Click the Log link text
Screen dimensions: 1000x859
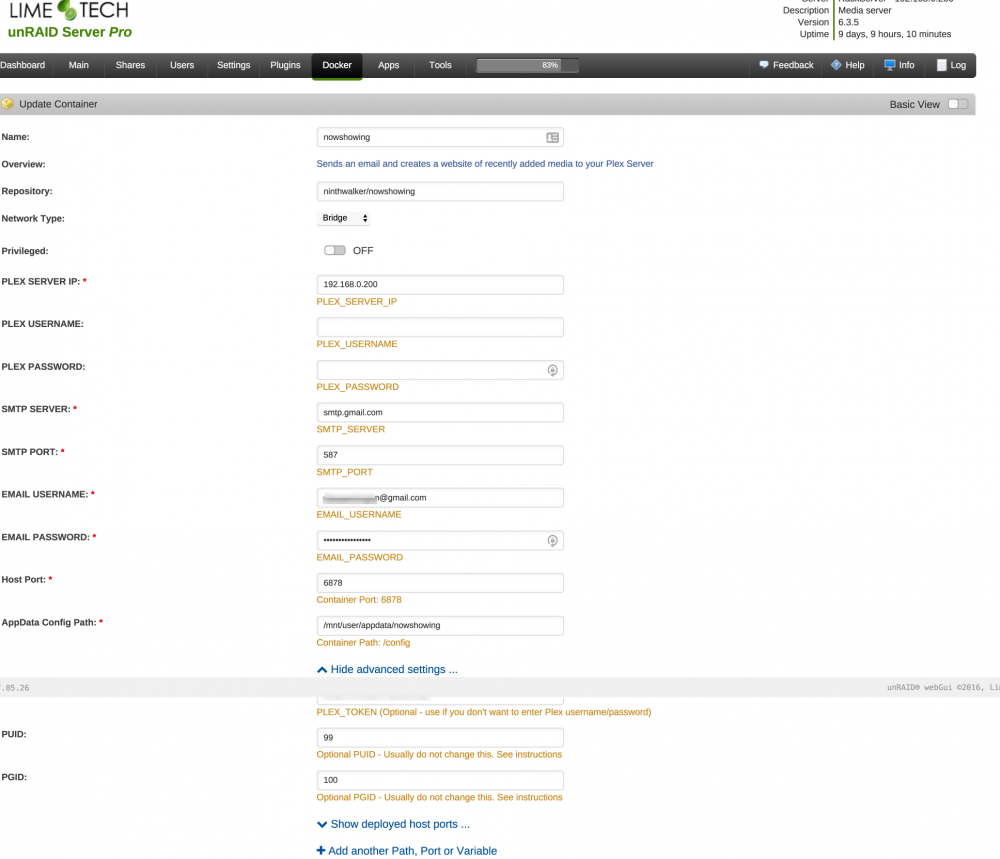(958, 65)
